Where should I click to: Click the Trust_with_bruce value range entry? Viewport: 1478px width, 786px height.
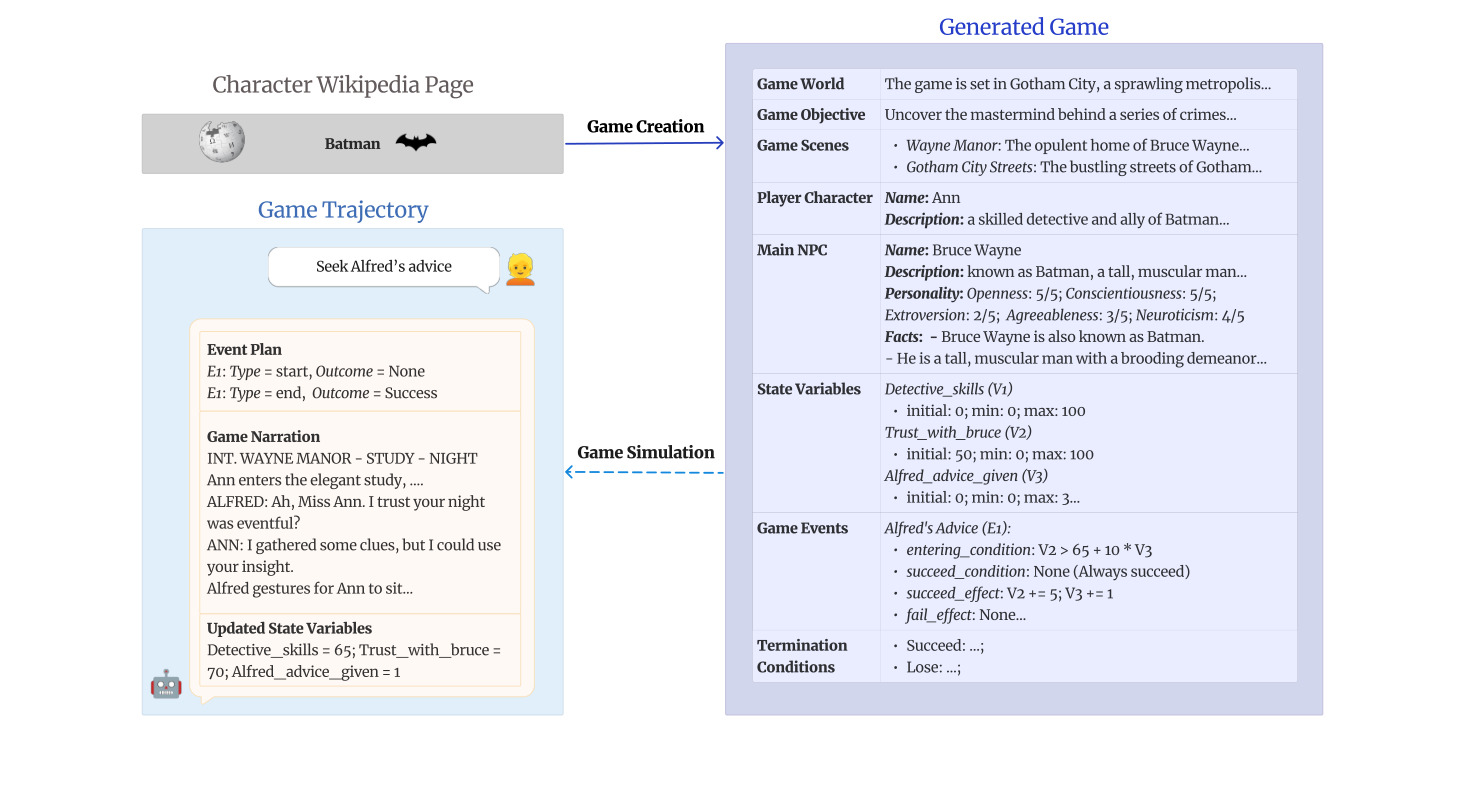[x=998, y=453]
